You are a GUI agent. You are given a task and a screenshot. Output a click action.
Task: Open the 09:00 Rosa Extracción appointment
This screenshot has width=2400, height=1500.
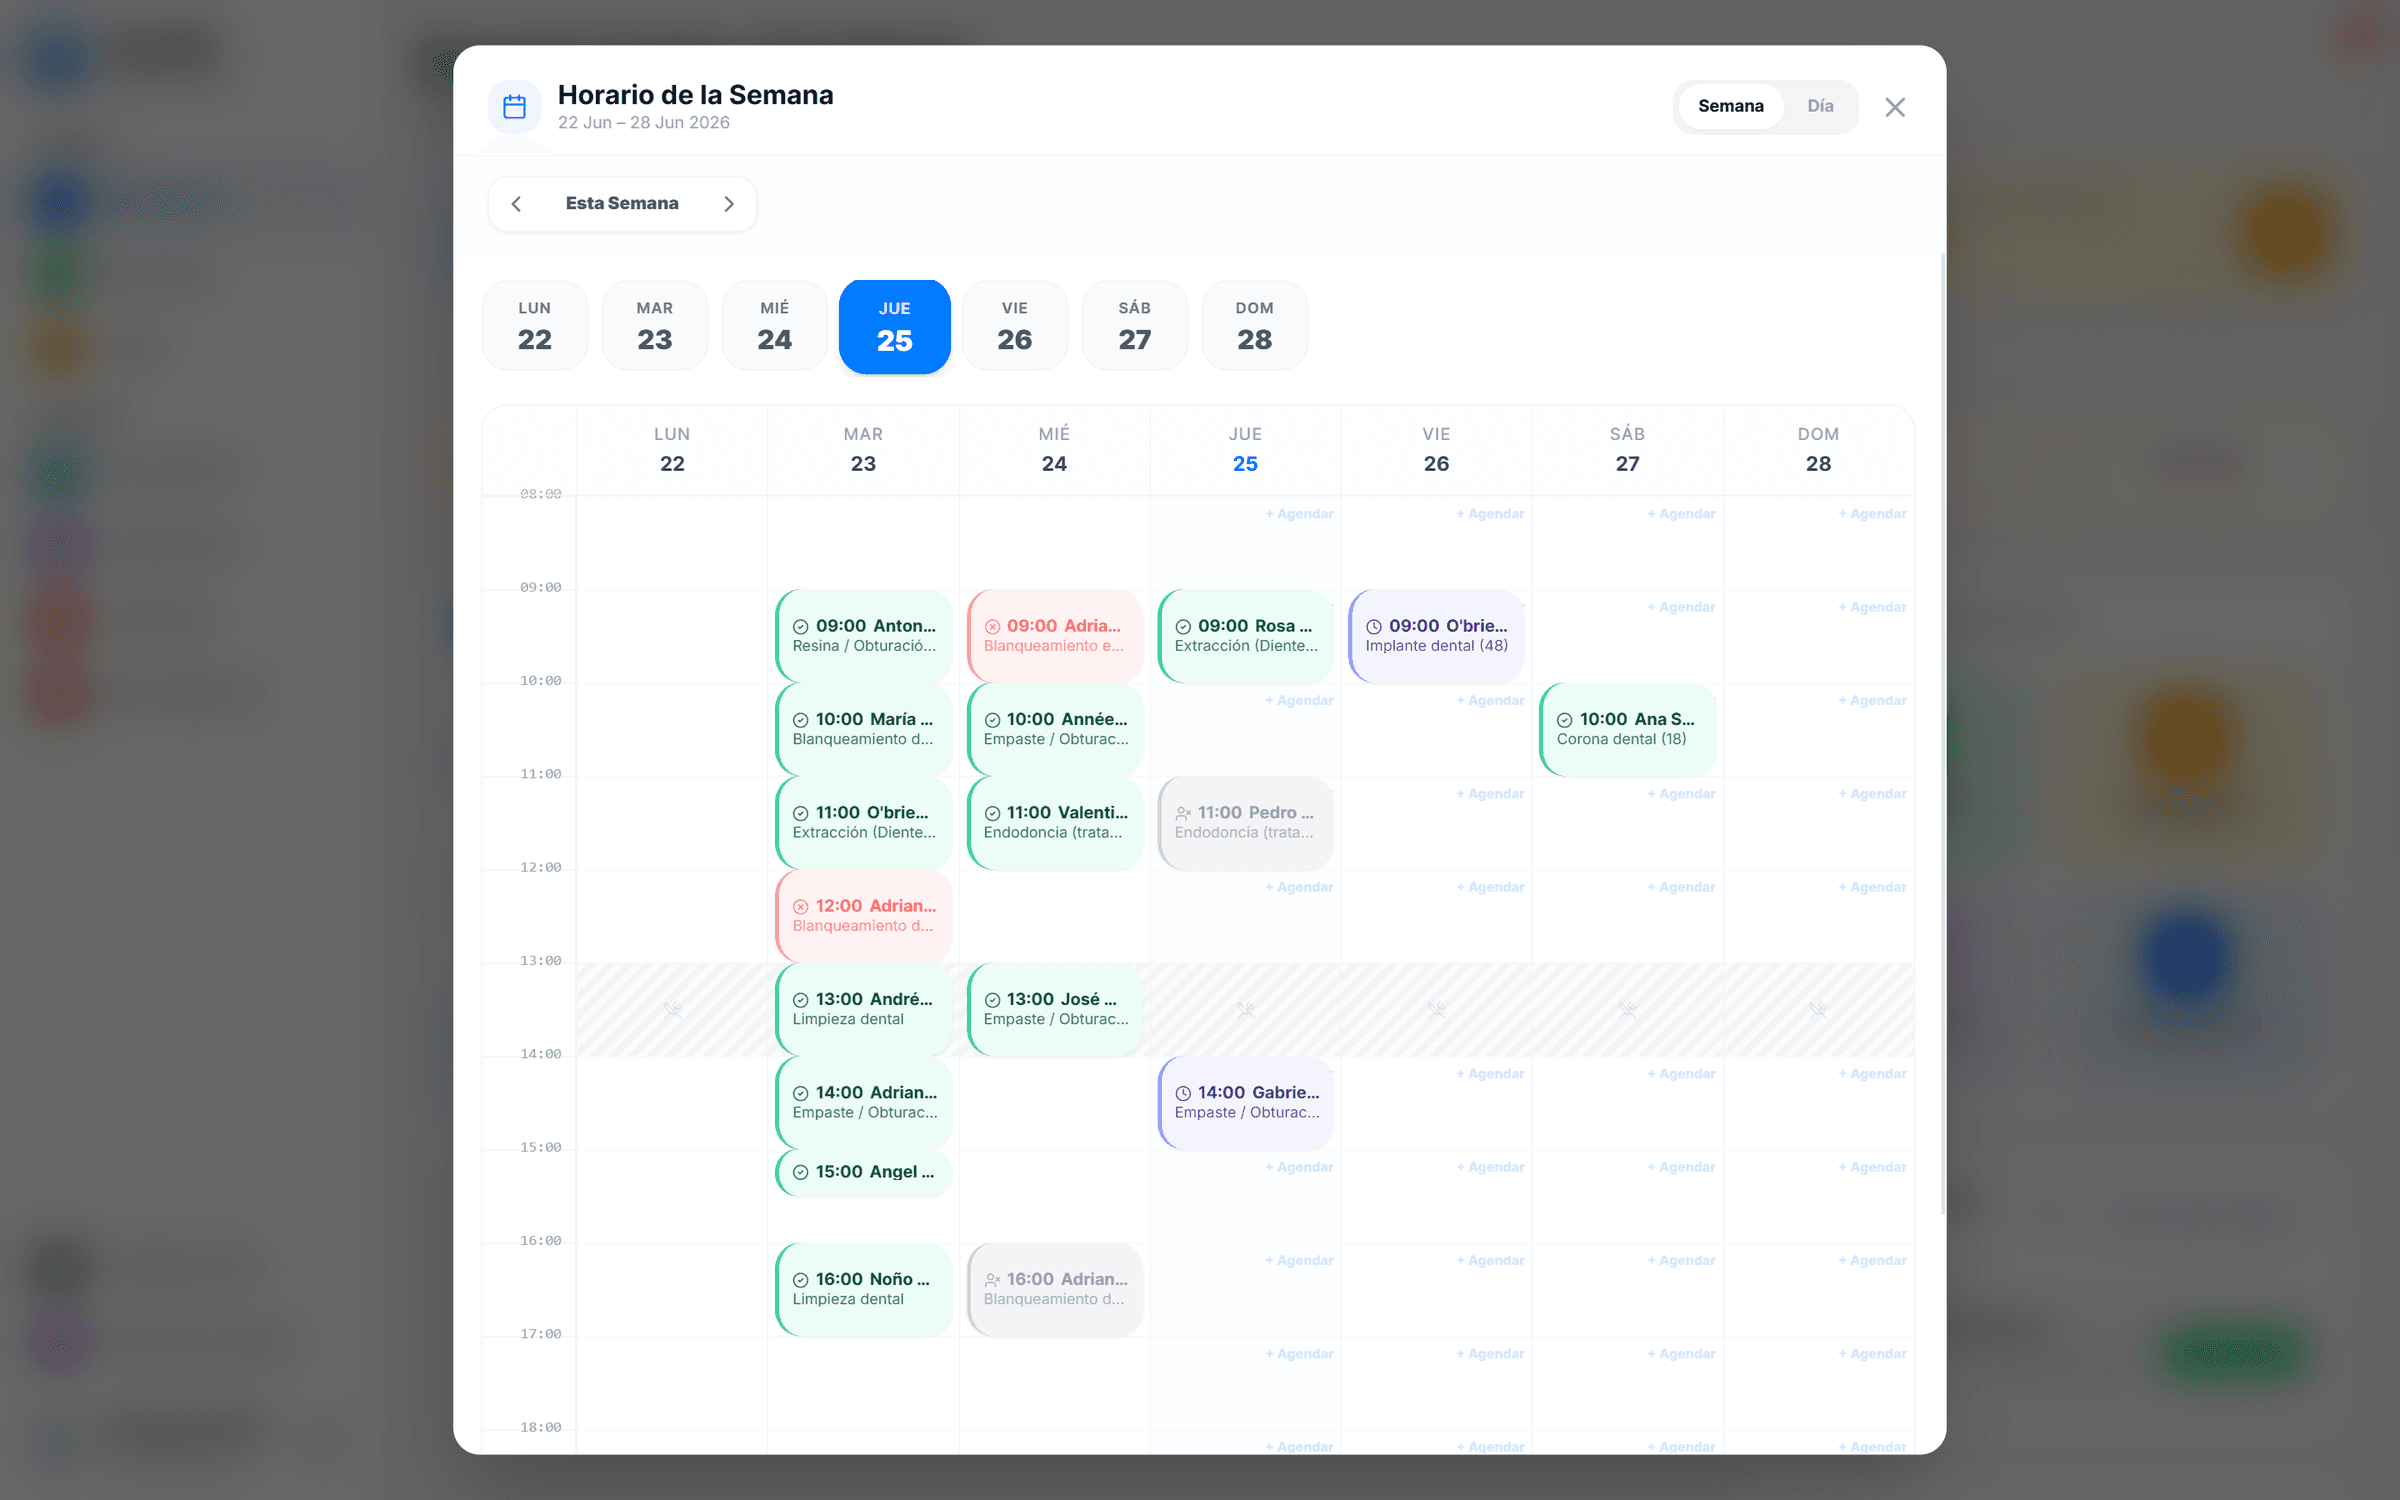[1246, 636]
